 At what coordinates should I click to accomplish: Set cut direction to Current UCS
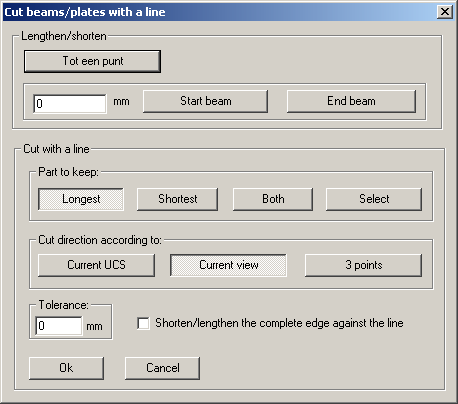click(96, 265)
